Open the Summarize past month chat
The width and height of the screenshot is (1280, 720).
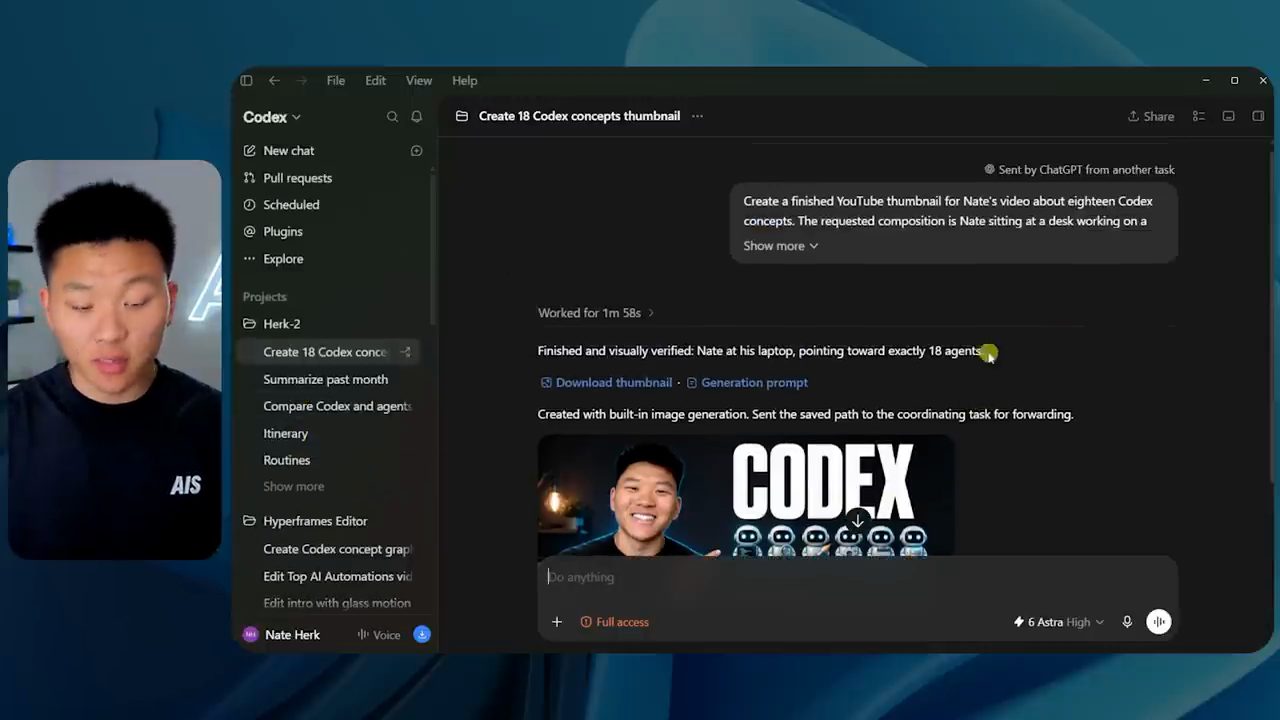pos(326,379)
